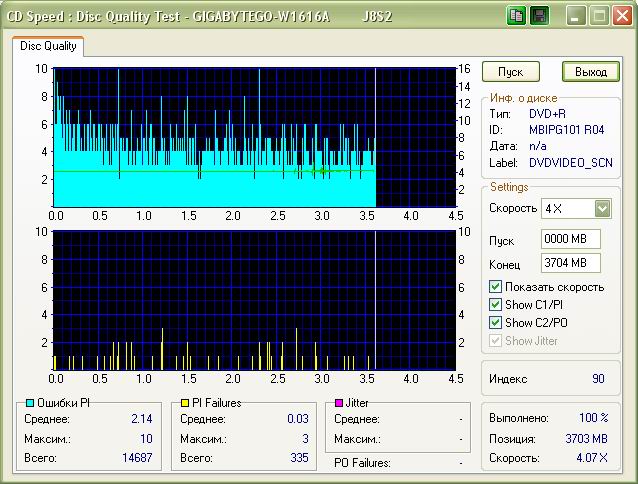Click the window title bar text
This screenshot has height=484, width=638.
click(x=180, y=15)
